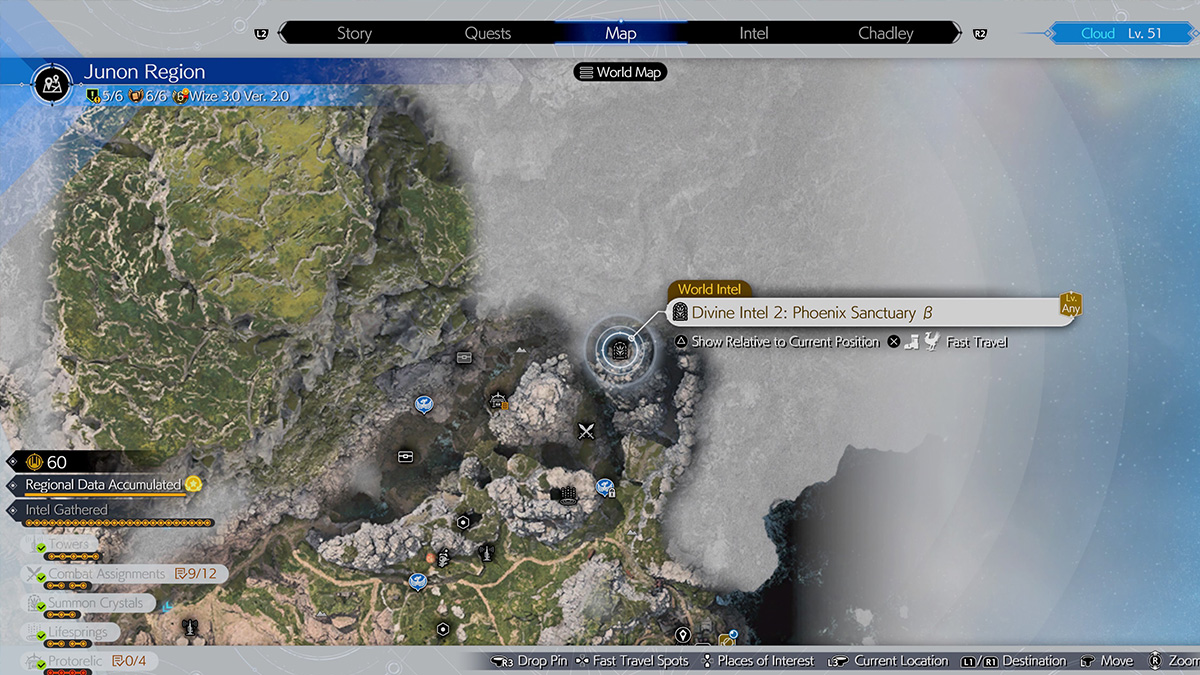1200x675 pixels.
Task: Expand the Intel Gathered section
Action: coord(66,510)
